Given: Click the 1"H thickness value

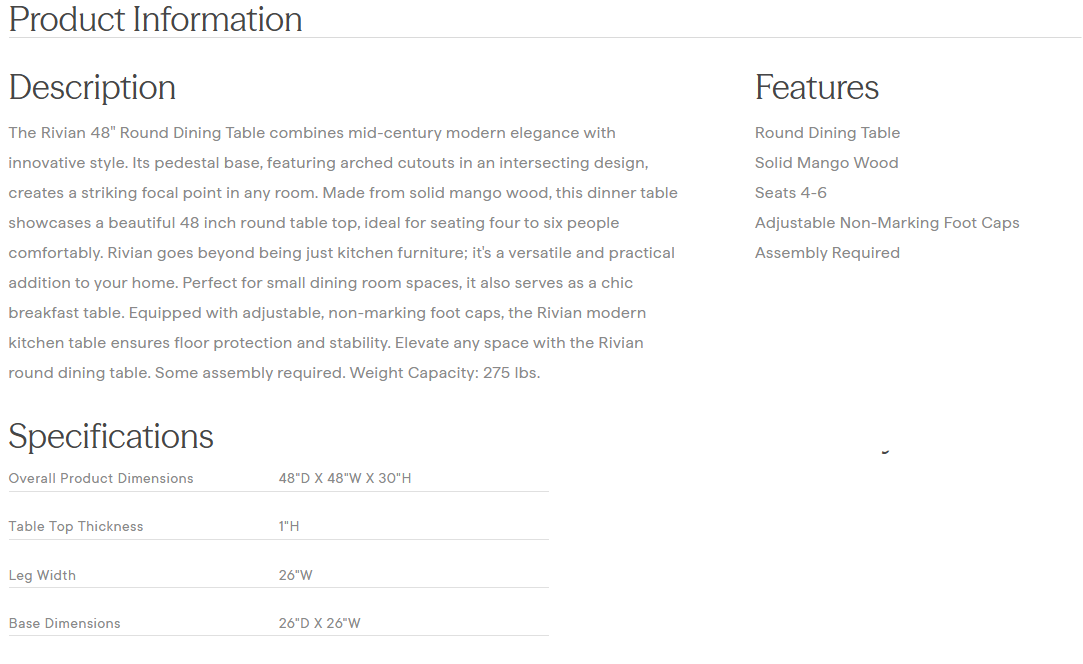Looking at the screenshot, I should (289, 527).
